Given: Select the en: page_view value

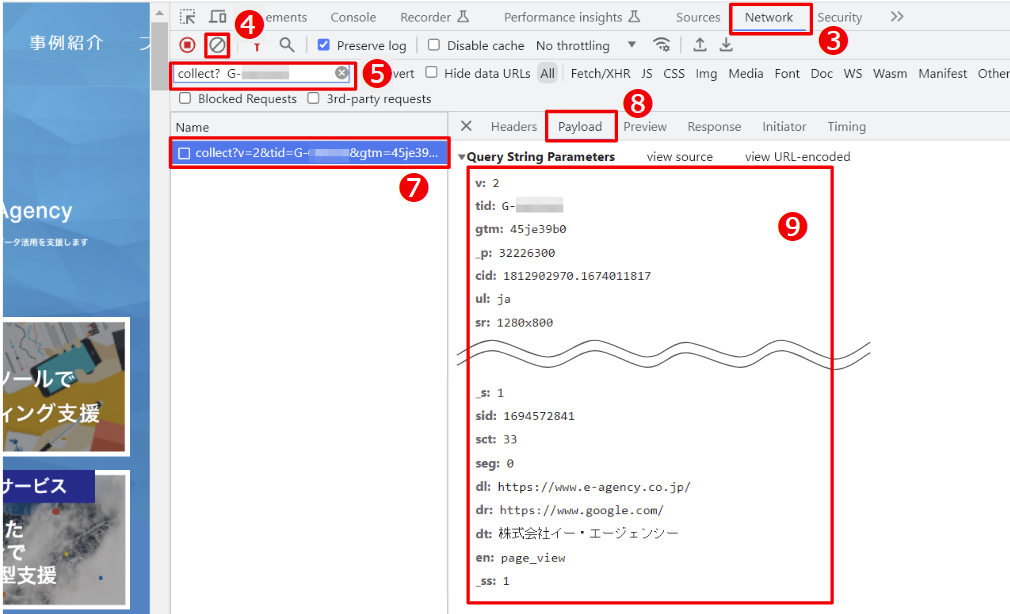Looking at the screenshot, I should point(533,558).
